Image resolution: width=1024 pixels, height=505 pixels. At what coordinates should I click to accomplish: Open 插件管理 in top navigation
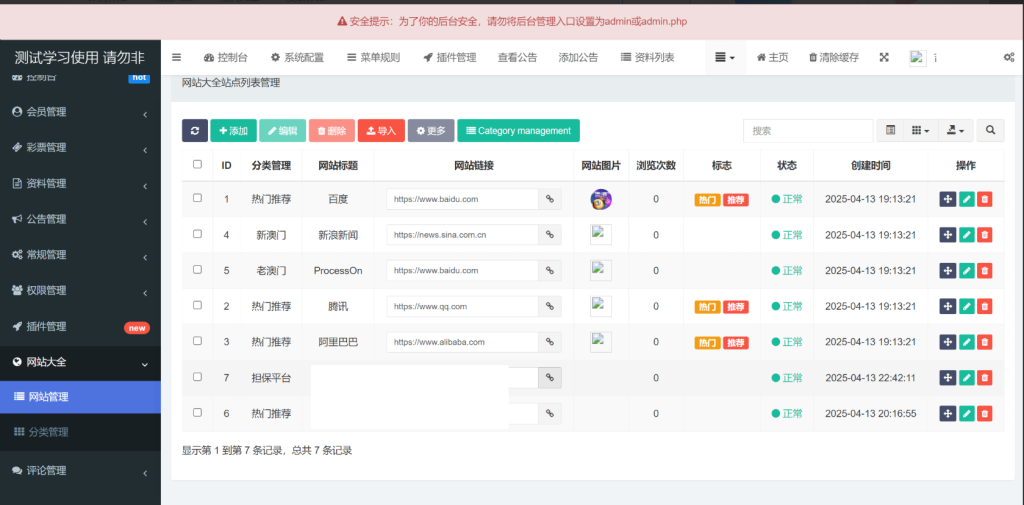449,57
